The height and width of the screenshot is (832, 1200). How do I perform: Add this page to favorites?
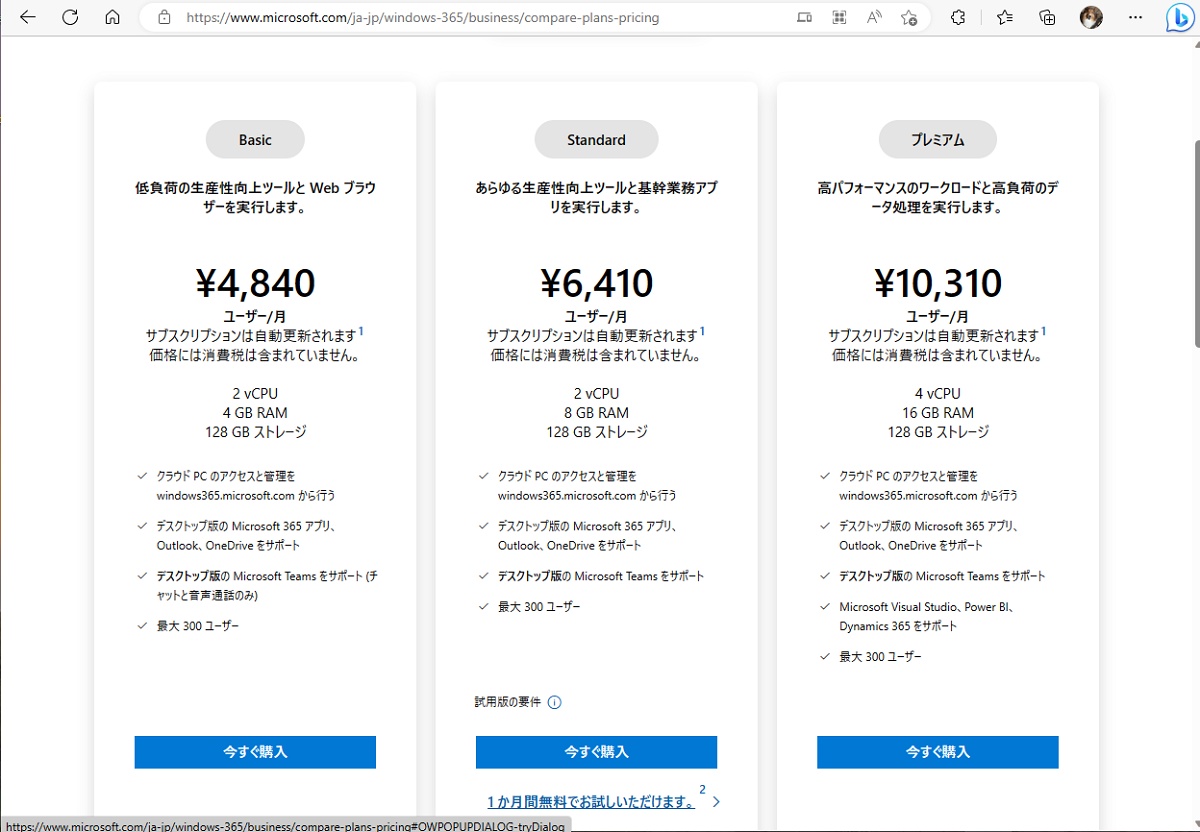coord(909,18)
